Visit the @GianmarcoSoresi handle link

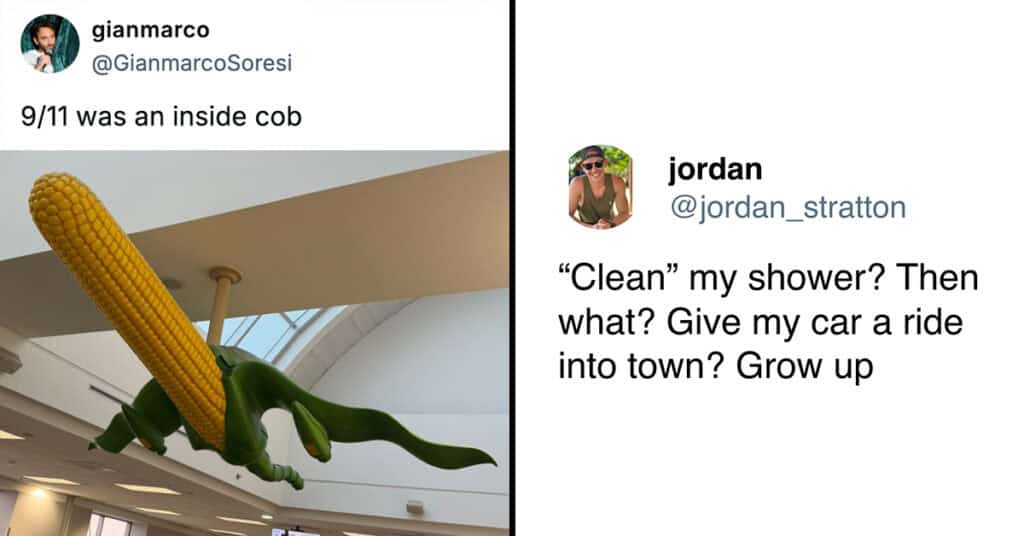pyautogui.click(x=192, y=63)
